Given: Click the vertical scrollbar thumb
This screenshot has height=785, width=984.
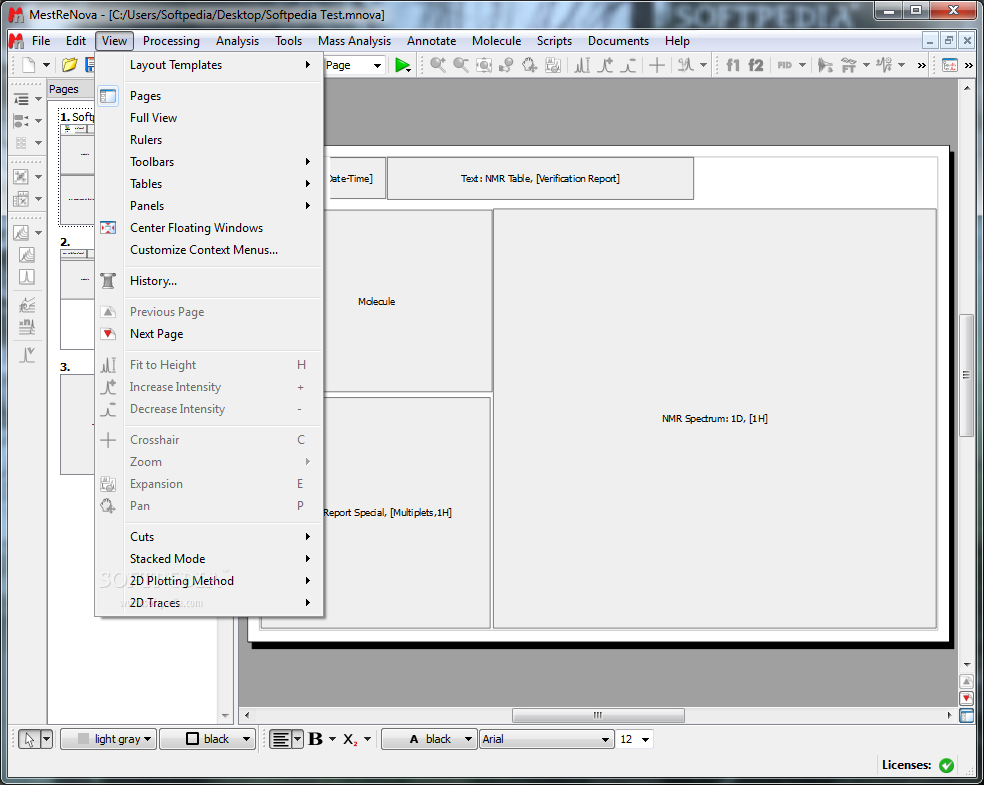Looking at the screenshot, I should [x=966, y=375].
